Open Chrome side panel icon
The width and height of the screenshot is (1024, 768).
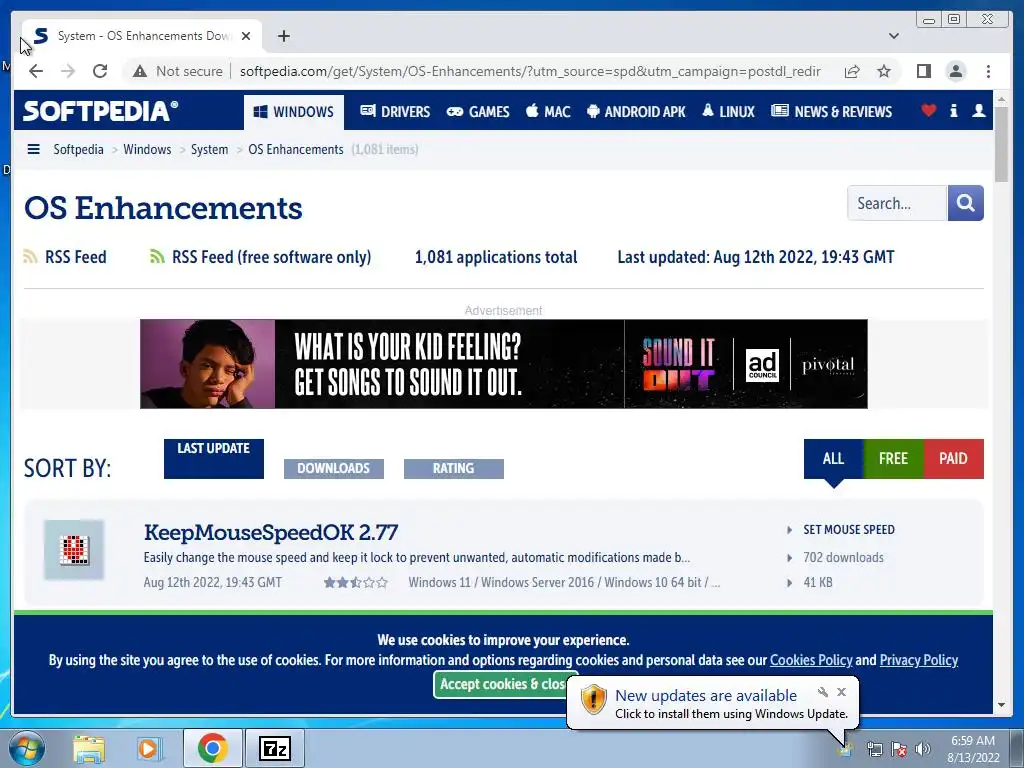(923, 71)
